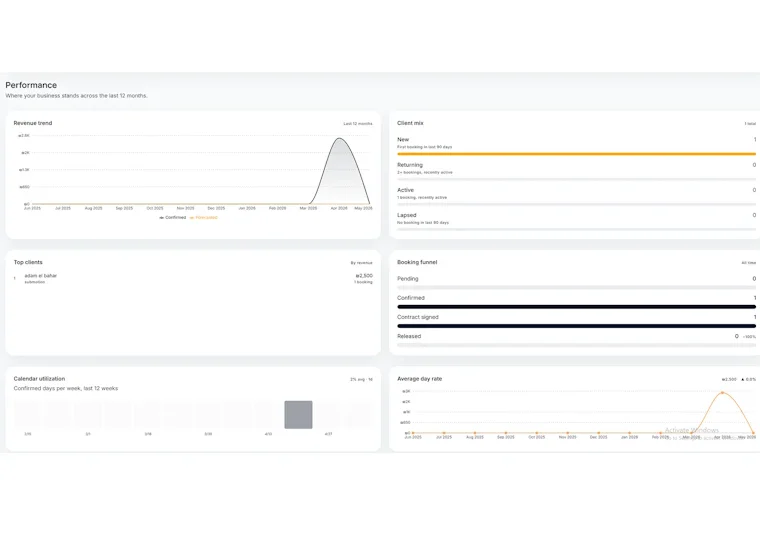The width and height of the screenshot is (760, 560).
Task: Toggle the Confirmed legend marker in Revenue trend
Action: click(x=161, y=218)
